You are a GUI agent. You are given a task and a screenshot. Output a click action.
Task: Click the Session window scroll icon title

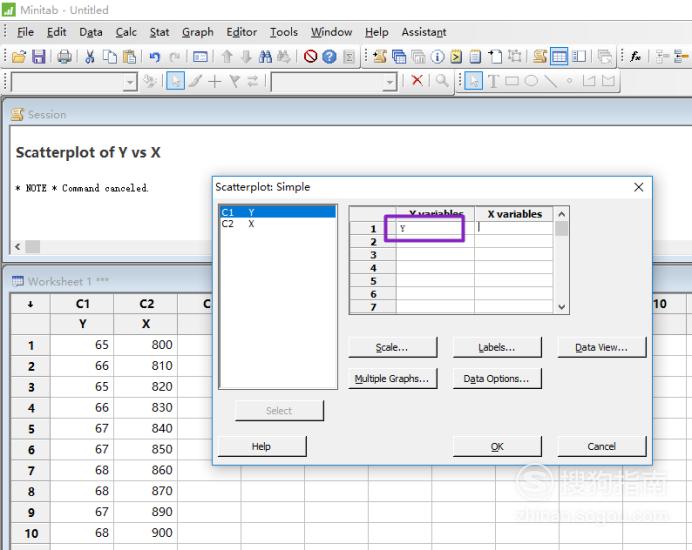click(18, 114)
